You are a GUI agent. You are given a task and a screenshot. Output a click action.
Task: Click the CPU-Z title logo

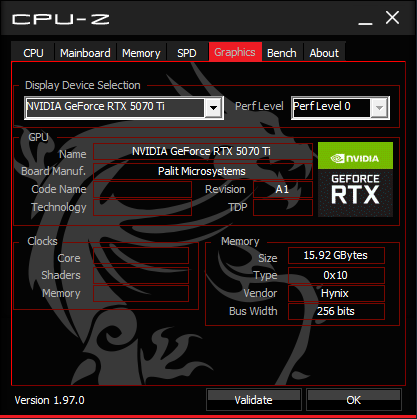tap(61, 19)
